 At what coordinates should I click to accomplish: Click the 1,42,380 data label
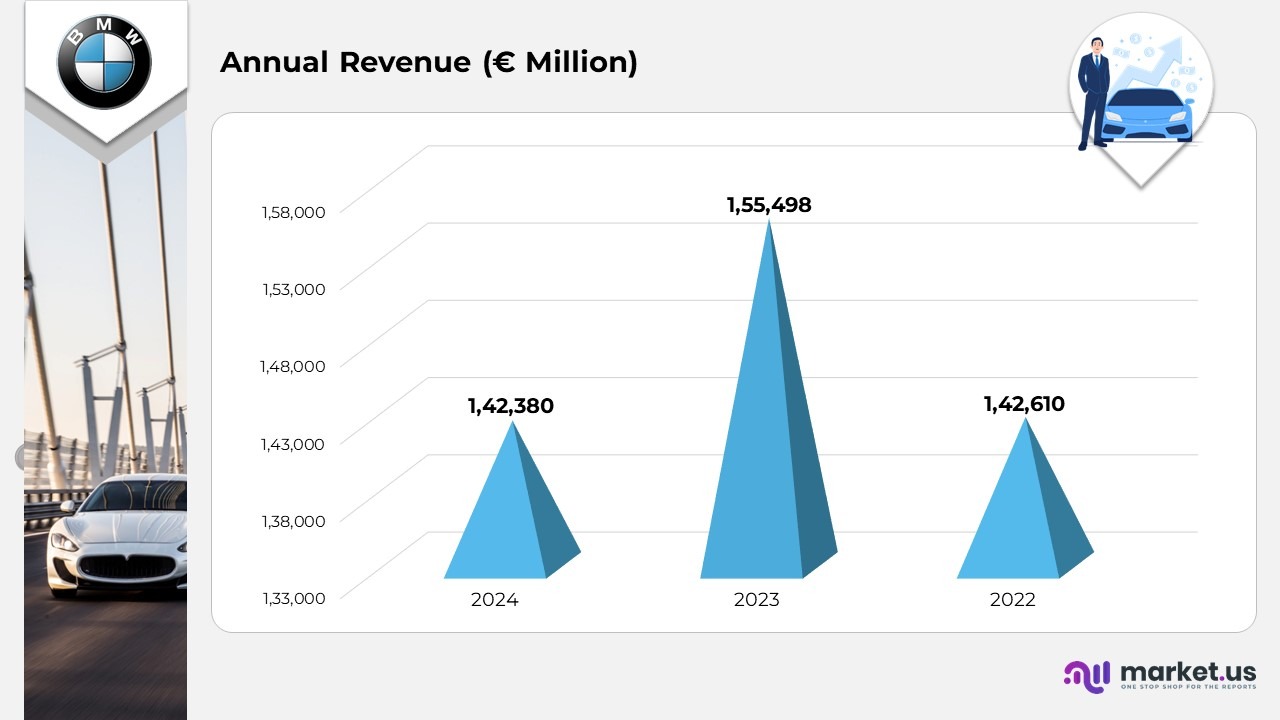point(510,406)
